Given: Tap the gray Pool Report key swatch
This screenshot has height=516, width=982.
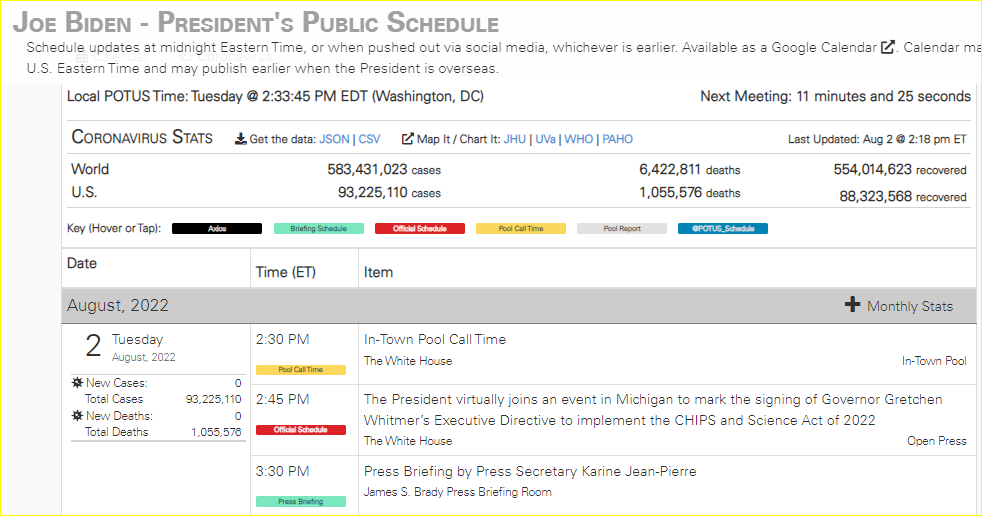Looking at the screenshot, I should 621,228.
